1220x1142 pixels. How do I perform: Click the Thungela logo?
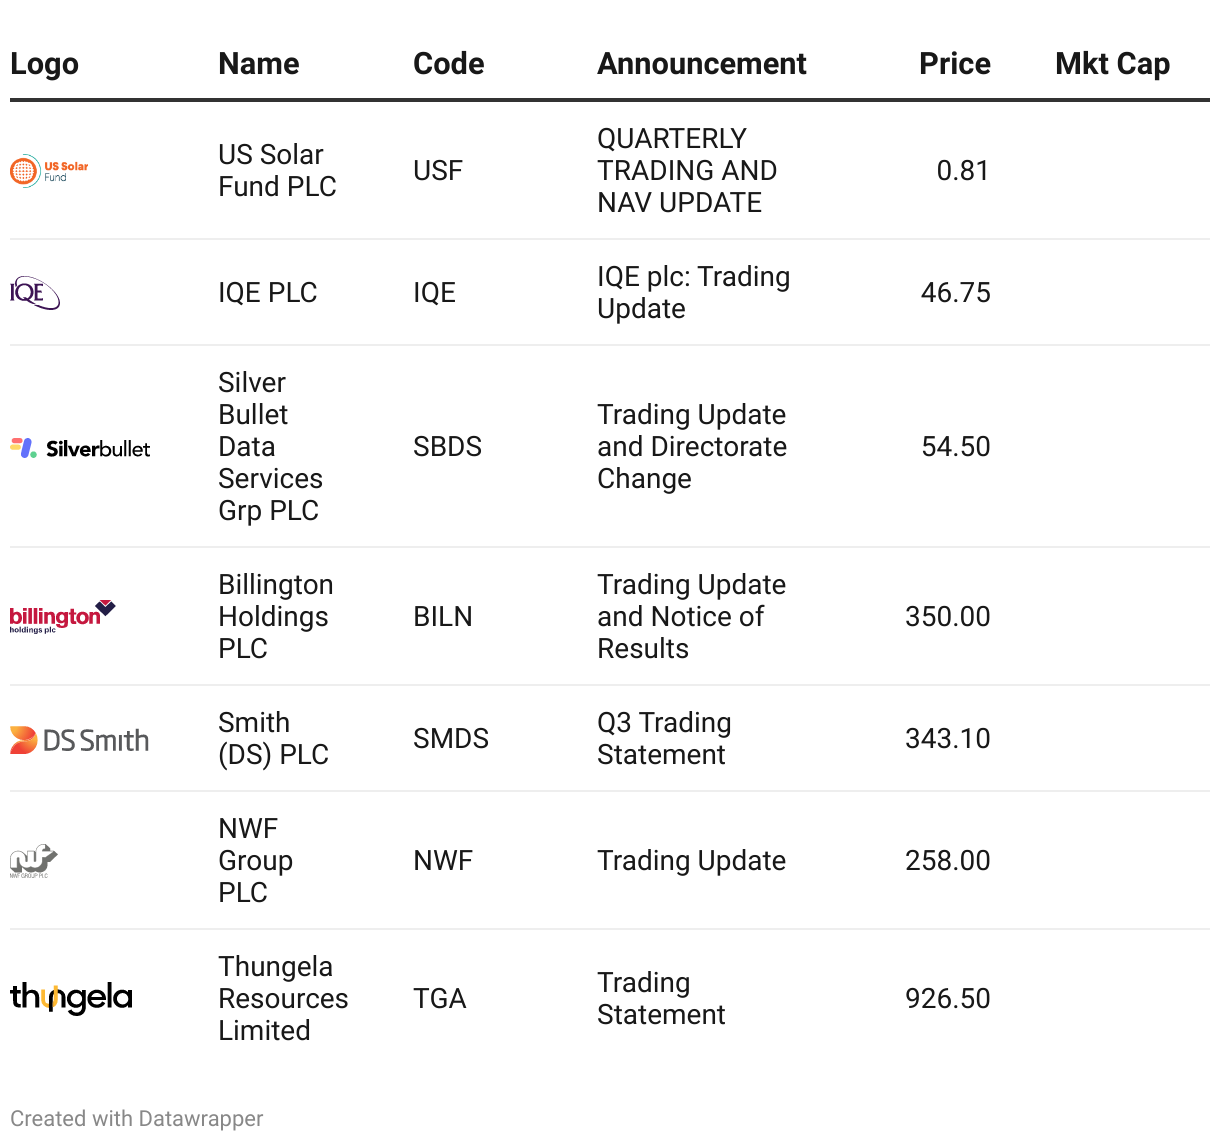pyautogui.click(x=71, y=997)
